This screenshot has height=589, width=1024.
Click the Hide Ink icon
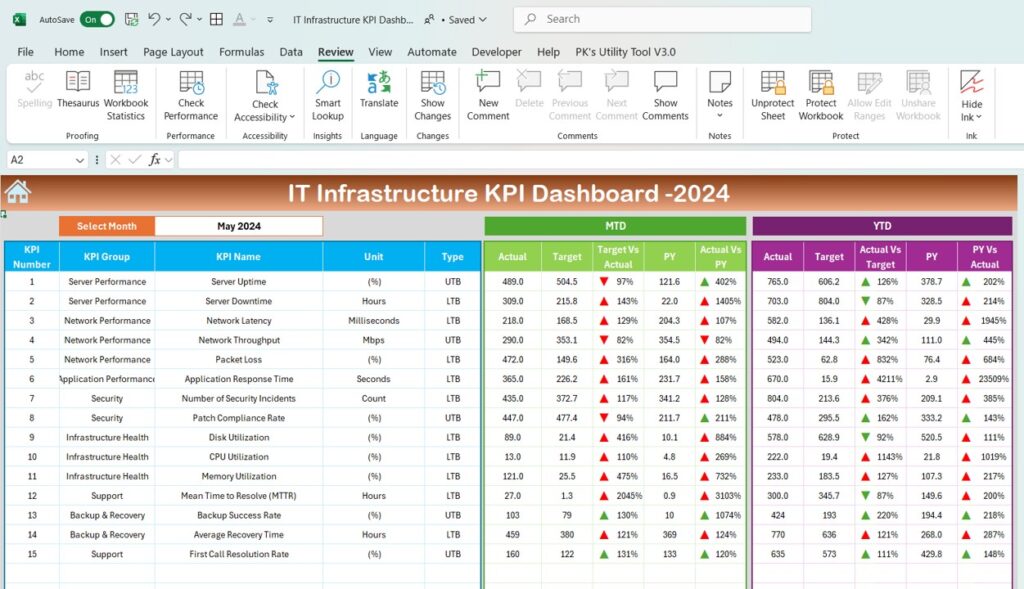(x=972, y=82)
